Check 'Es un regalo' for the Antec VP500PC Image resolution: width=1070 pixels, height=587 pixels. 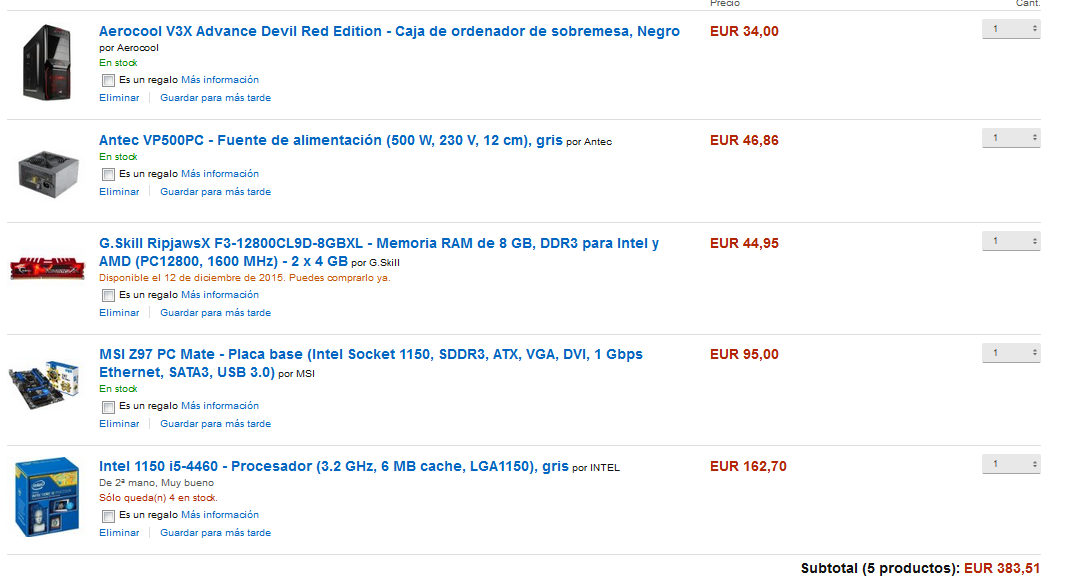109,175
